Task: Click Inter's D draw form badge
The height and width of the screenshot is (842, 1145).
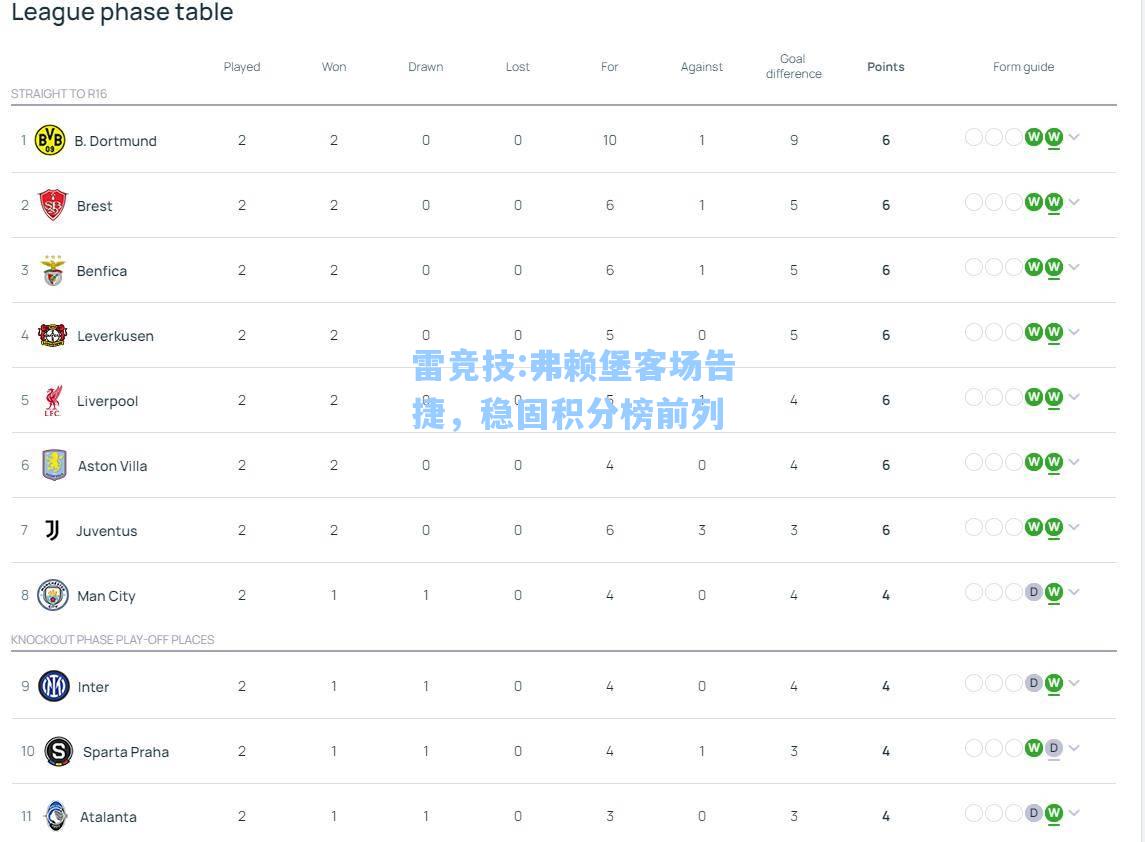Action: (x=1033, y=684)
